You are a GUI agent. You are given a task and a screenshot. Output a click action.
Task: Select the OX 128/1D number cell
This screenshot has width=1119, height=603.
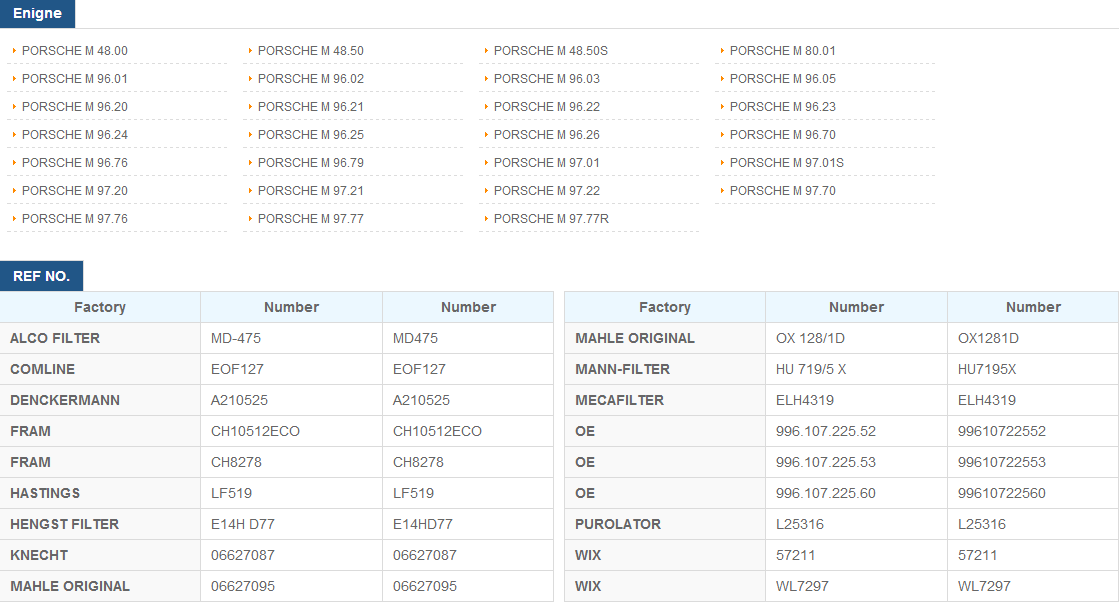[x=856, y=338]
